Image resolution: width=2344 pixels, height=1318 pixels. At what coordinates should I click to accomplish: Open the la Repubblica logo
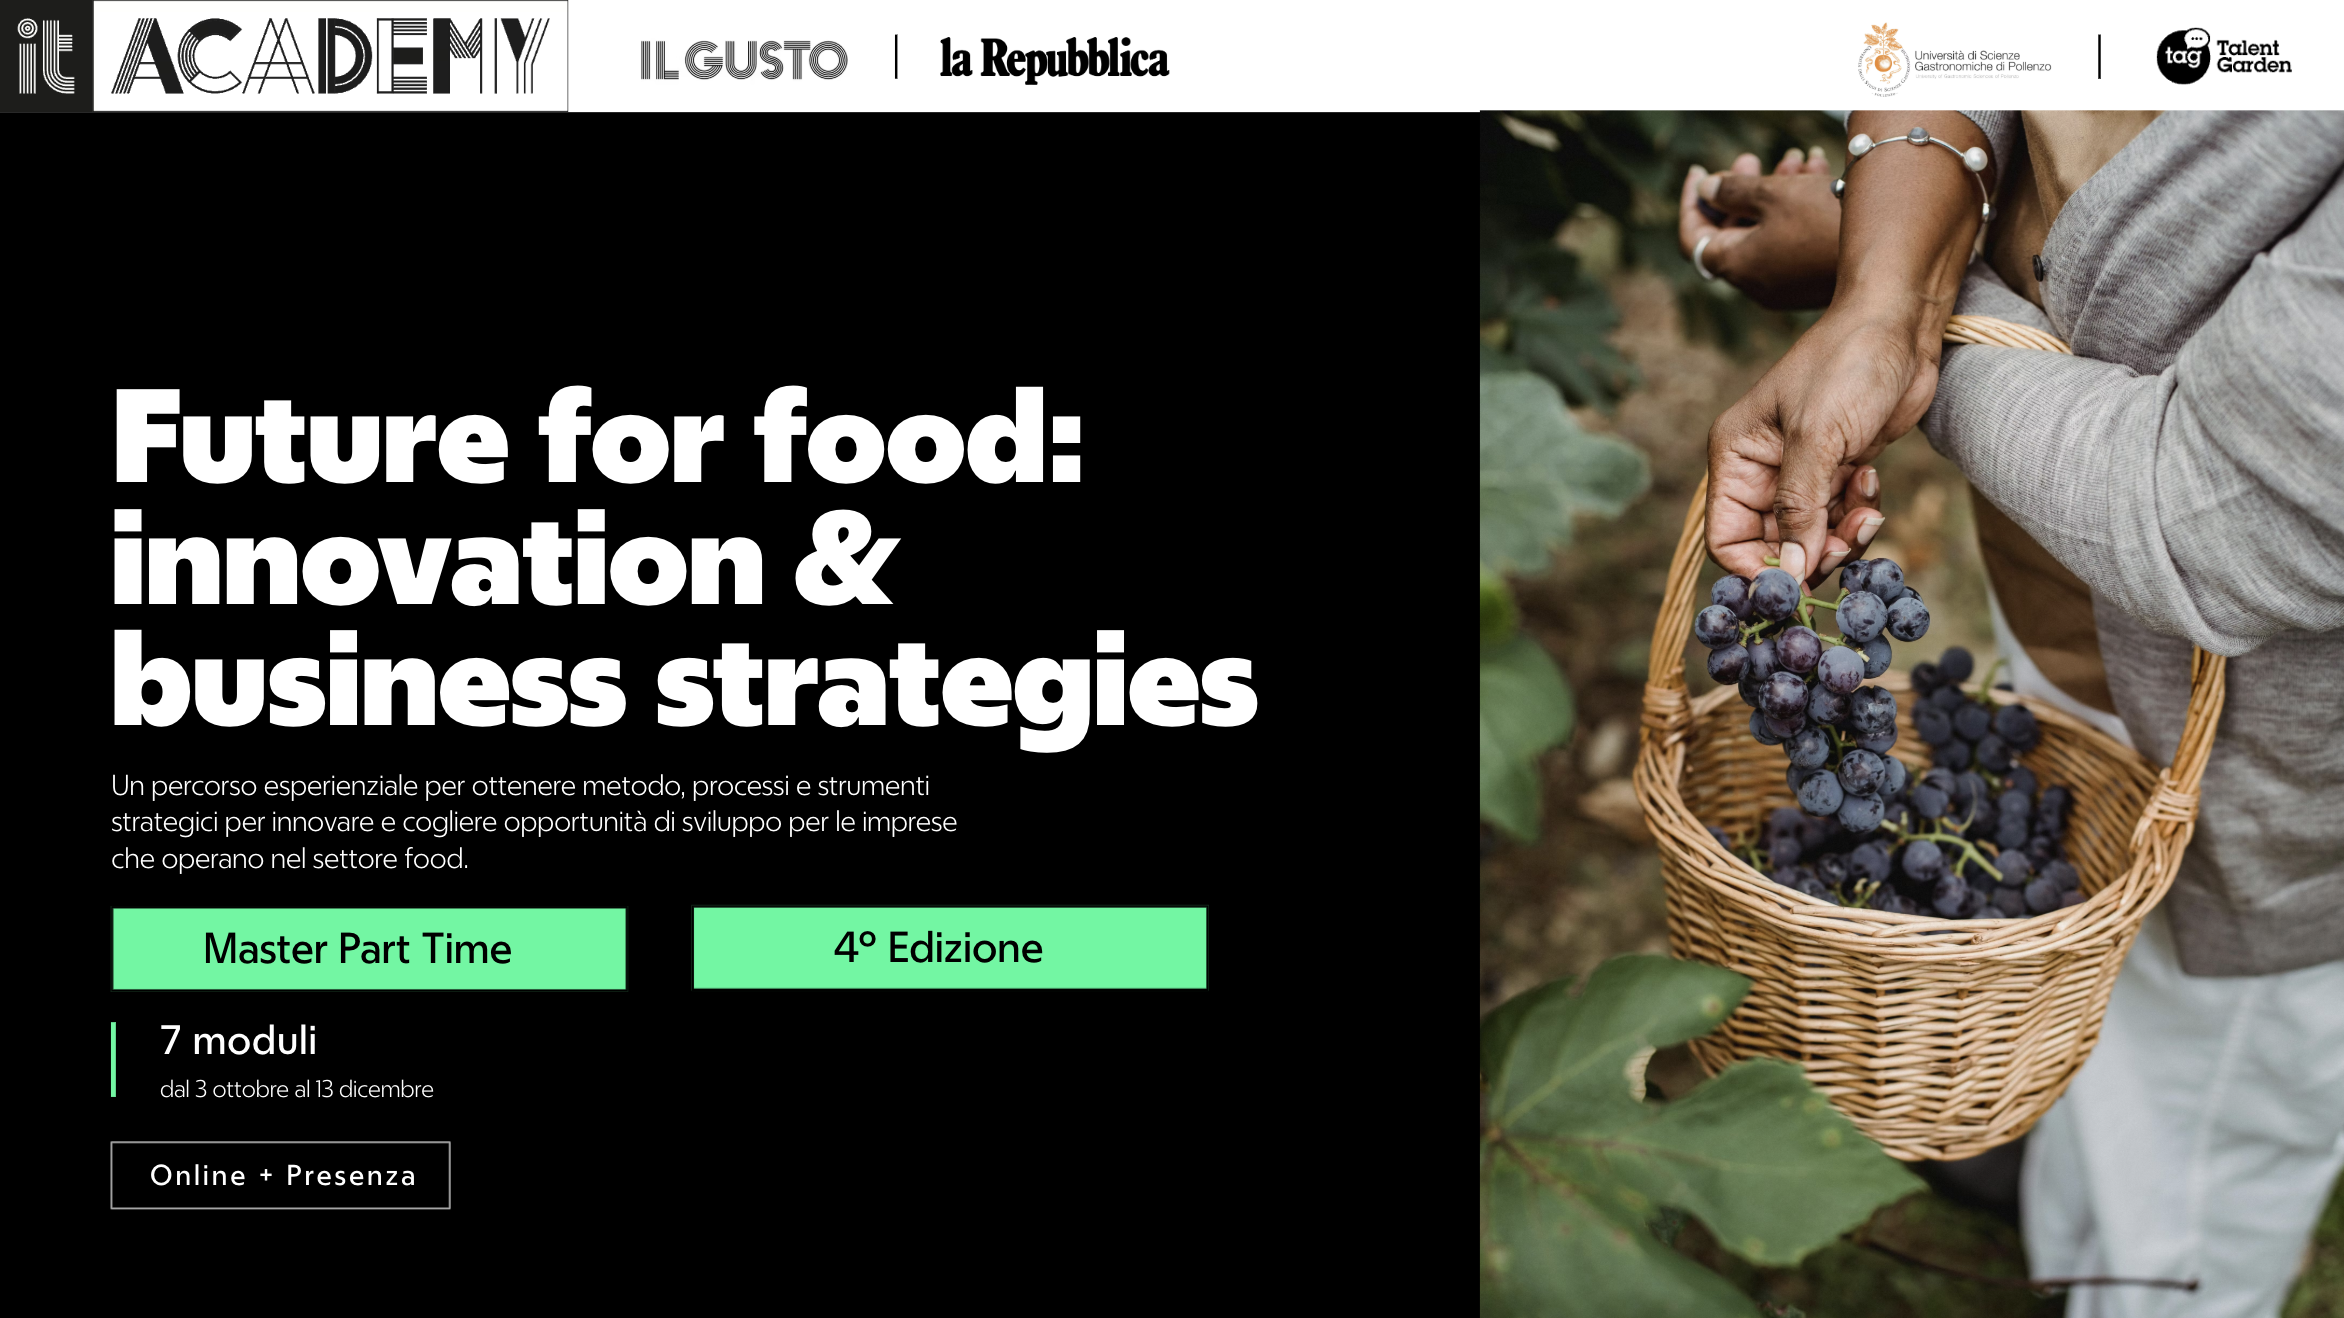pyautogui.click(x=1054, y=59)
